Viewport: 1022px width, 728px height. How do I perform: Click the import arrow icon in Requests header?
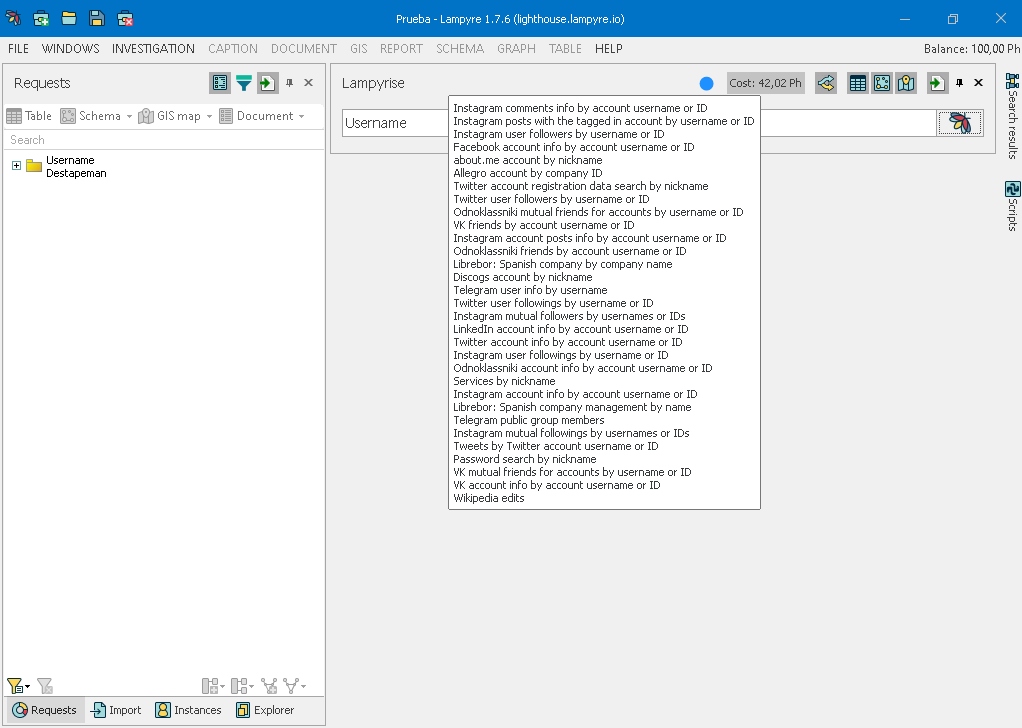tap(267, 83)
